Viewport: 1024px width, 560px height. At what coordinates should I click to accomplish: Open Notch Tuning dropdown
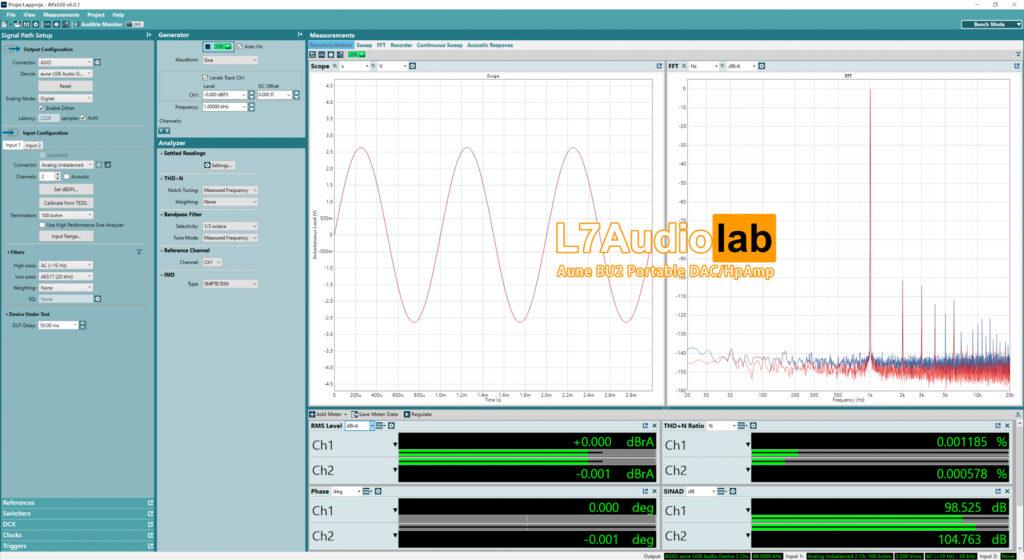pyautogui.click(x=230, y=191)
